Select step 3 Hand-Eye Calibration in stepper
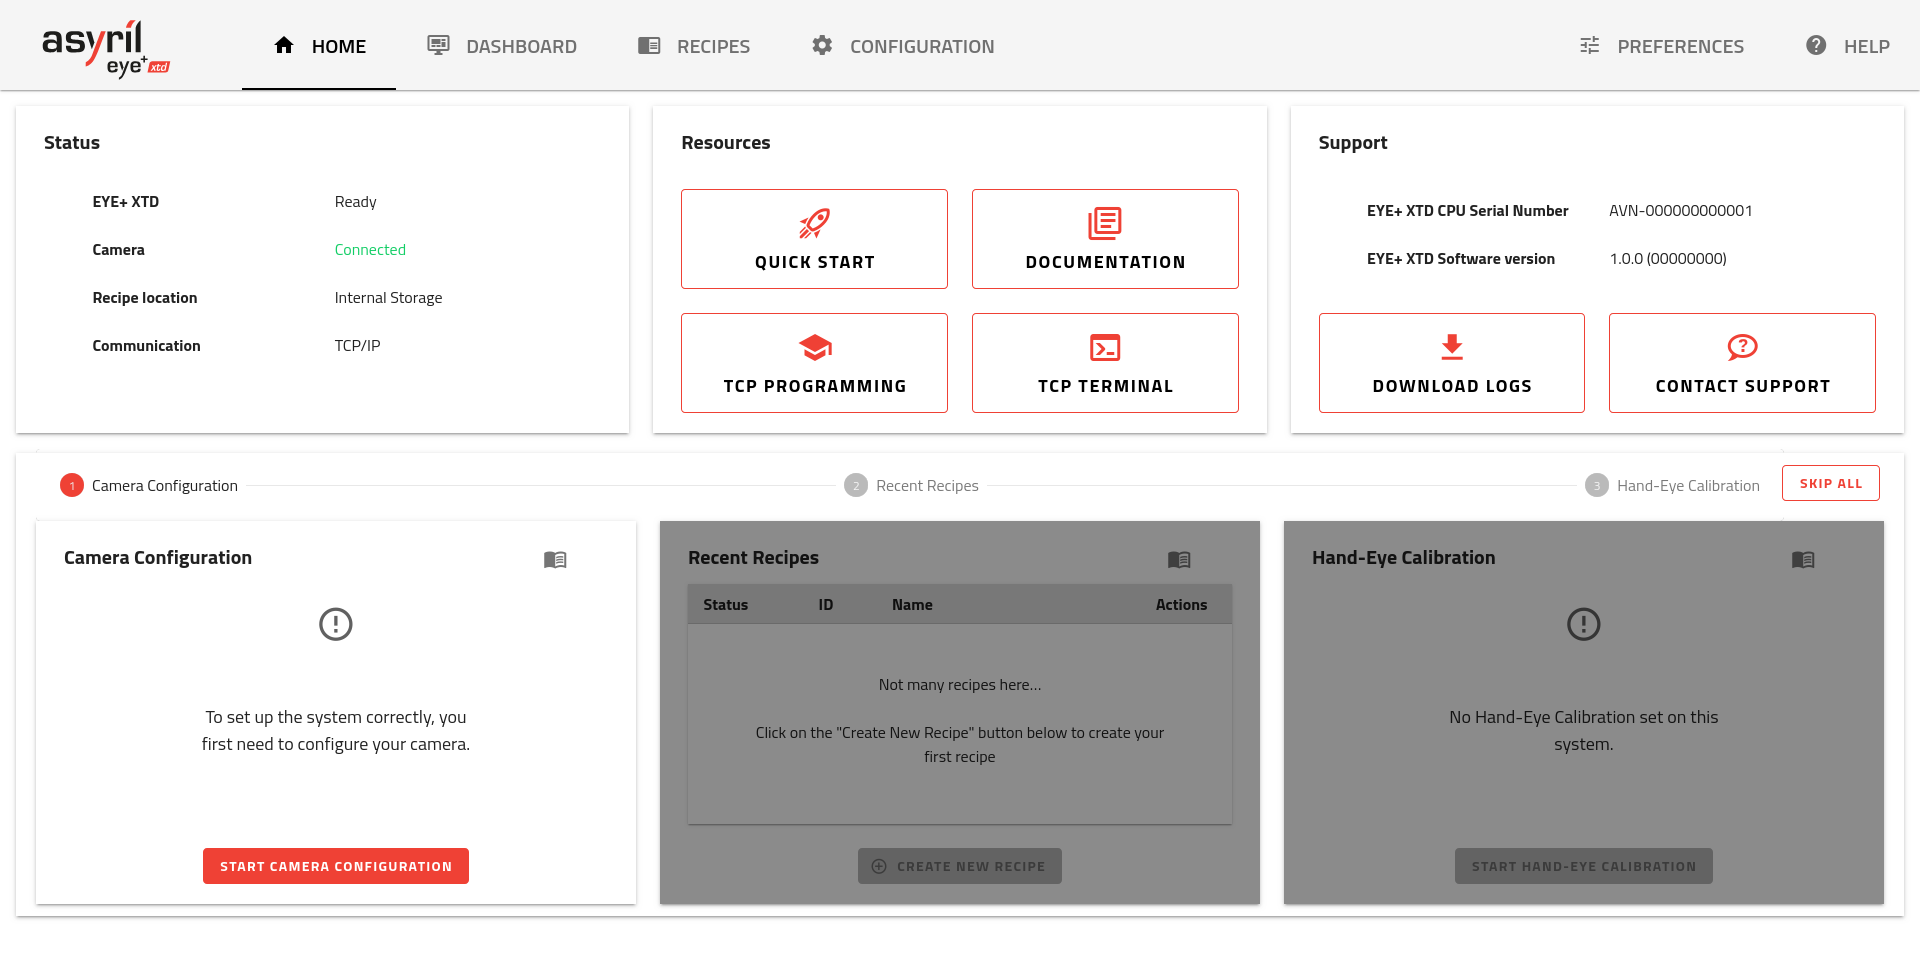The height and width of the screenshot is (965, 1920). [x=1672, y=485]
